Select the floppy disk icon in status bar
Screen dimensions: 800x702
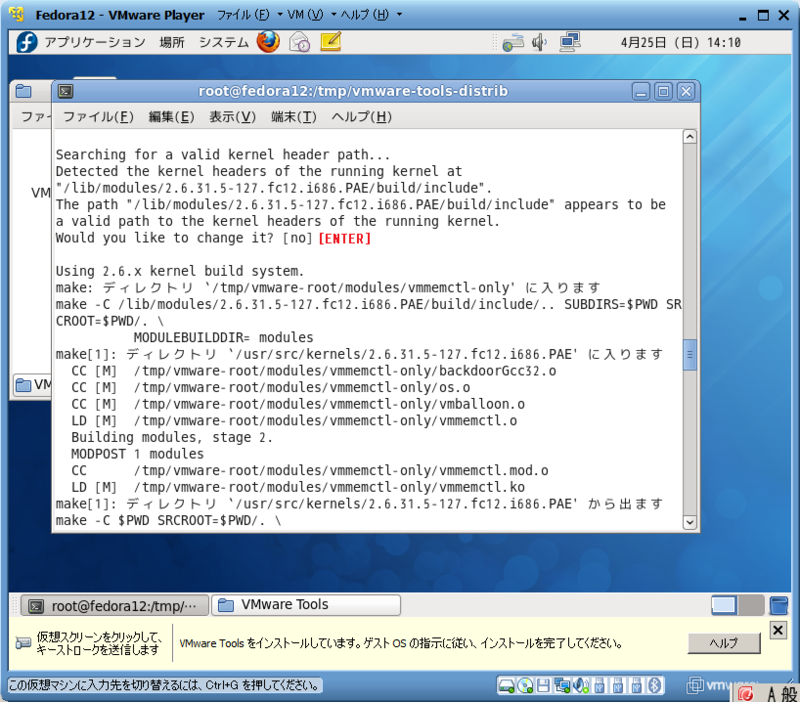[542, 687]
